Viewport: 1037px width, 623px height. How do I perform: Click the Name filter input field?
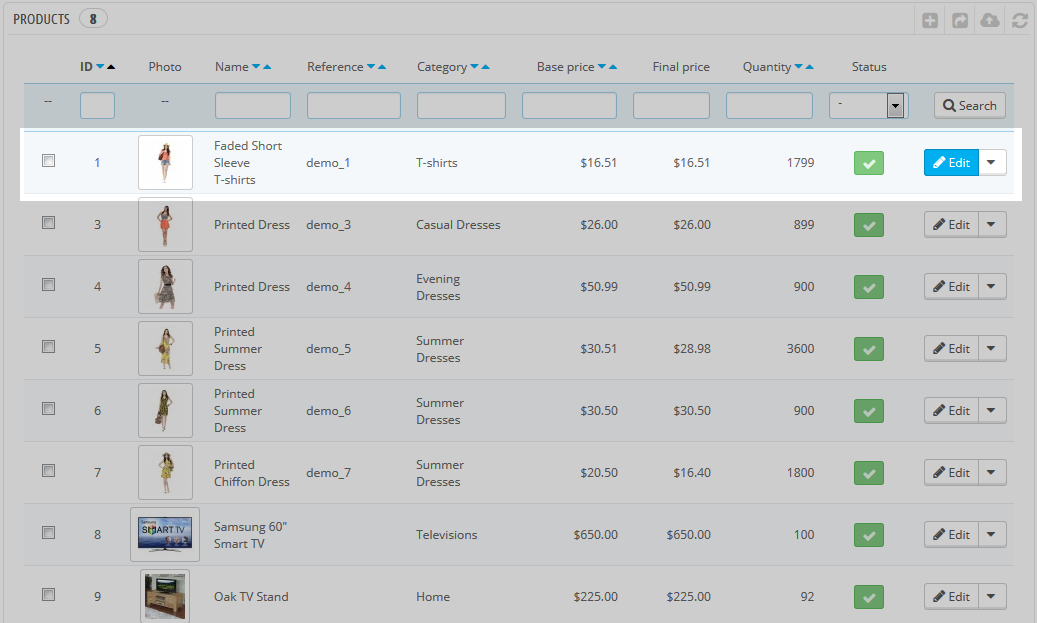click(x=252, y=106)
